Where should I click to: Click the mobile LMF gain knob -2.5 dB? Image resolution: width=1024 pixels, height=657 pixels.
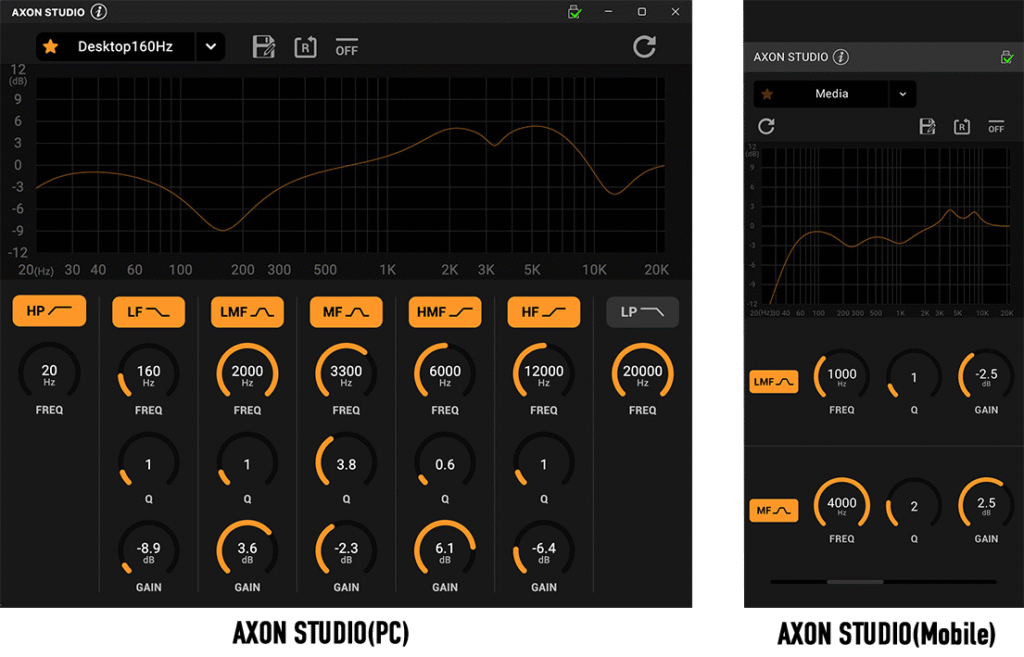click(986, 376)
